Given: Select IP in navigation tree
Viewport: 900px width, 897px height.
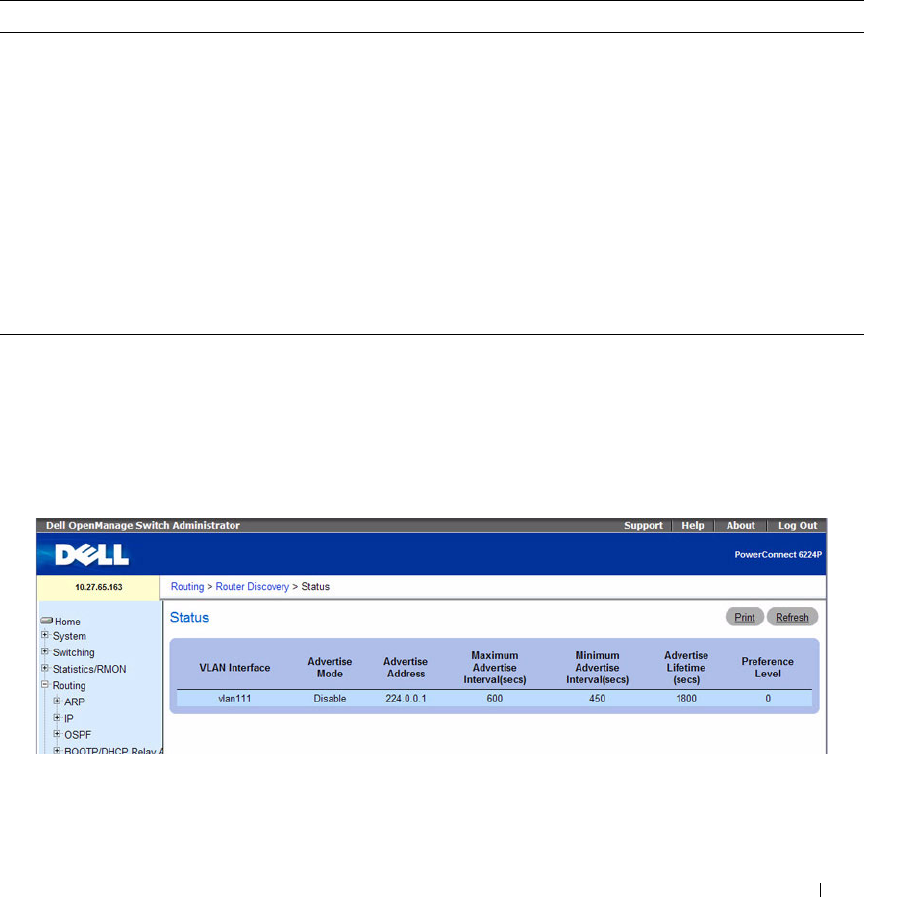Looking at the screenshot, I should point(69,719).
